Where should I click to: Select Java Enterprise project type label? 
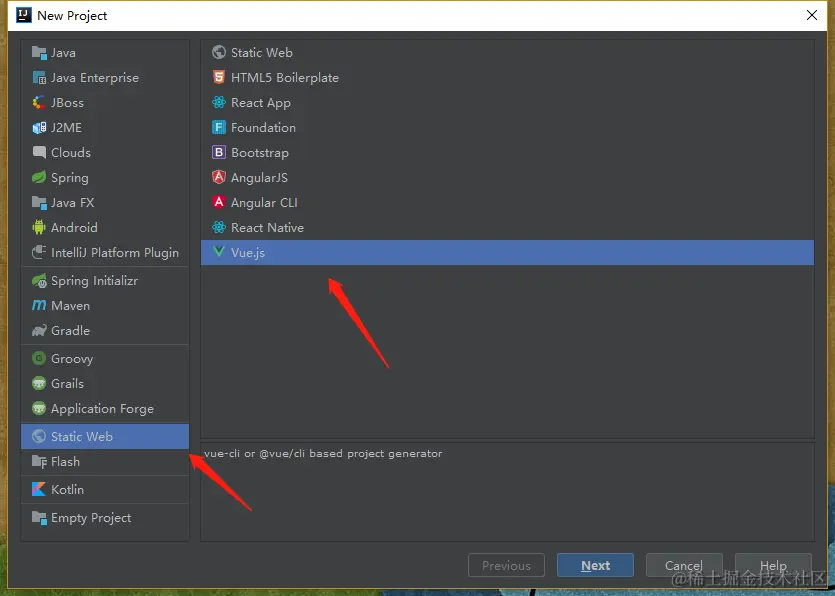tap(95, 78)
